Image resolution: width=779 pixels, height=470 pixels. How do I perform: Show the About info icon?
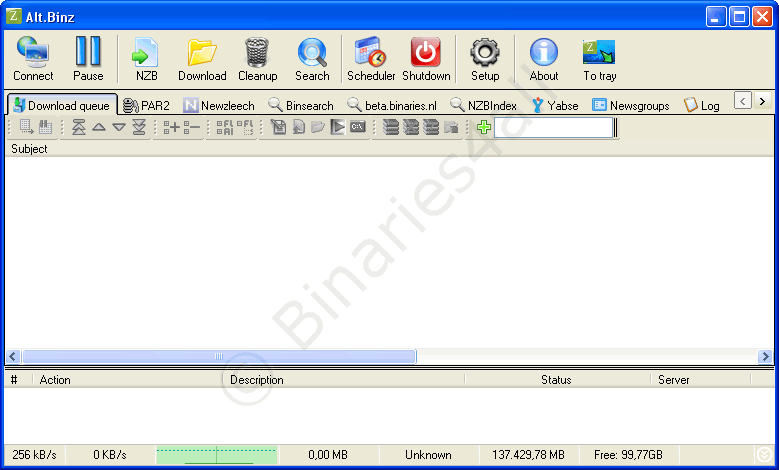click(x=544, y=52)
